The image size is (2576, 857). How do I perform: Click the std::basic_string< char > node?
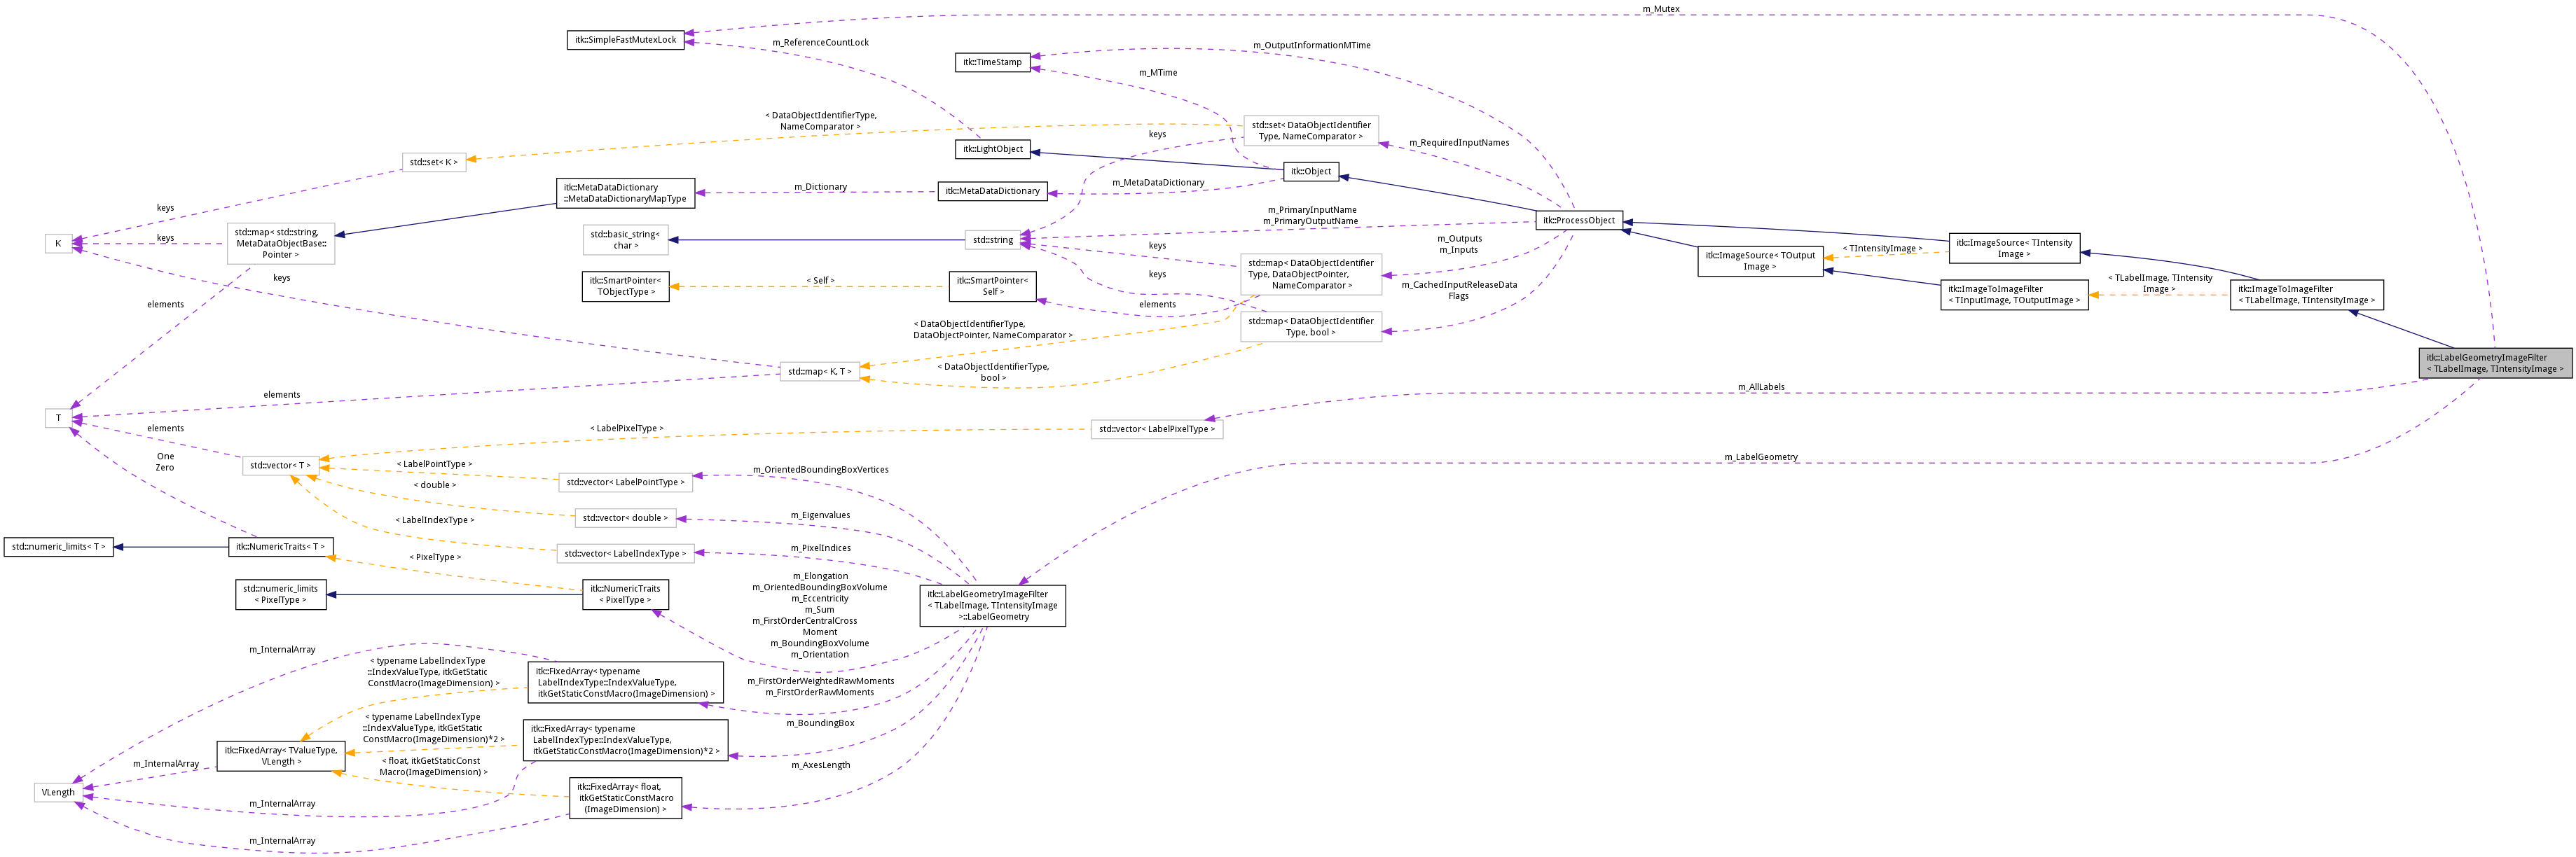tap(625, 240)
